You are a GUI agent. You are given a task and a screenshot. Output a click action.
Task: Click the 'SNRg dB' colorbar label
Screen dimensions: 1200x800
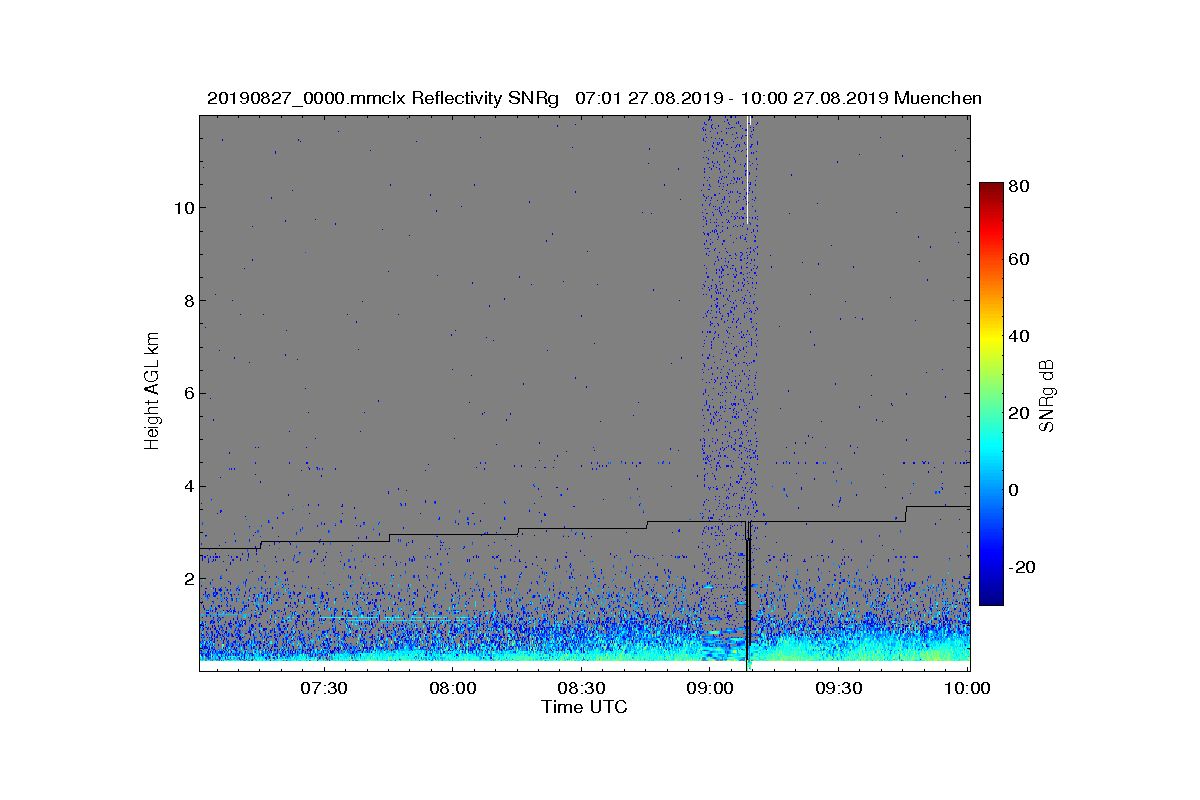(x=1047, y=395)
